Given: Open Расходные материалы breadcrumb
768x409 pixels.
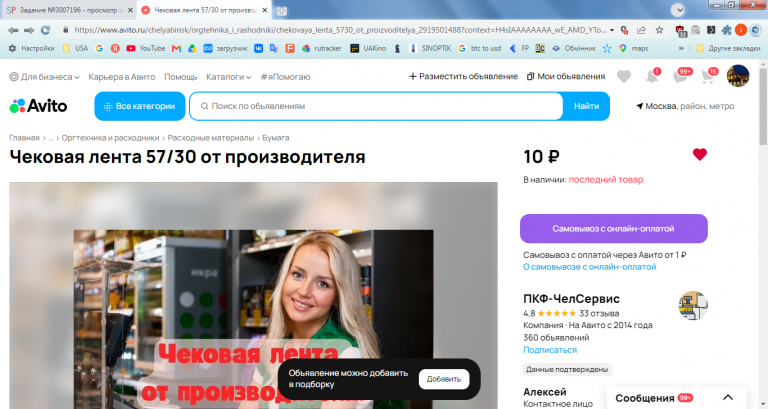Looking at the screenshot, I should point(211,138).
